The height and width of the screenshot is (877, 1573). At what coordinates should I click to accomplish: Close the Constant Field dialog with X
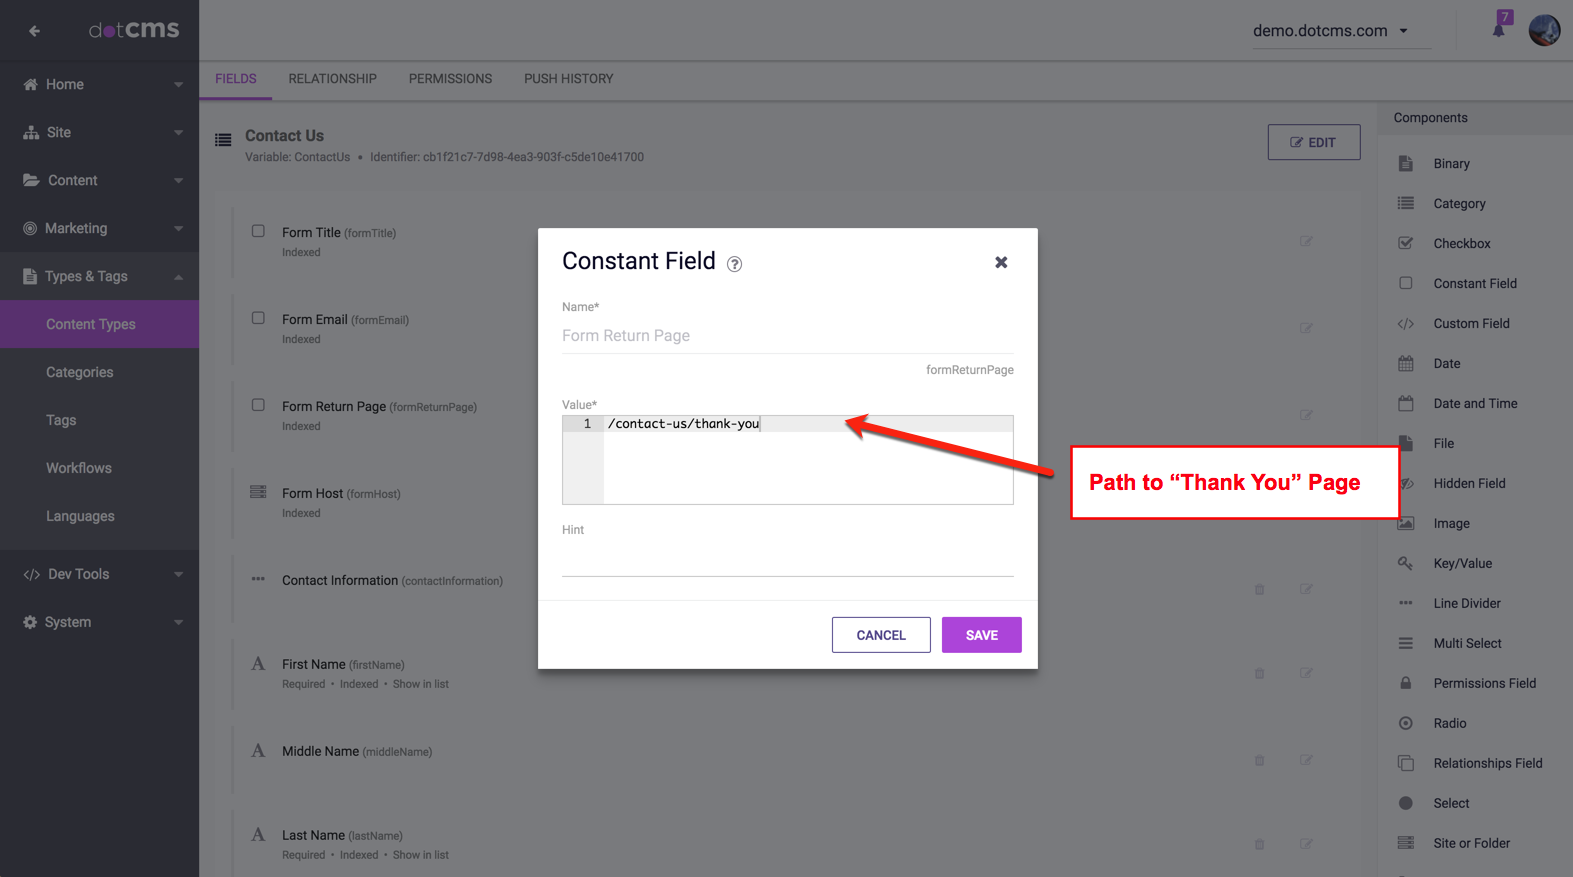pyautogui.click(x=1000, y=262)
